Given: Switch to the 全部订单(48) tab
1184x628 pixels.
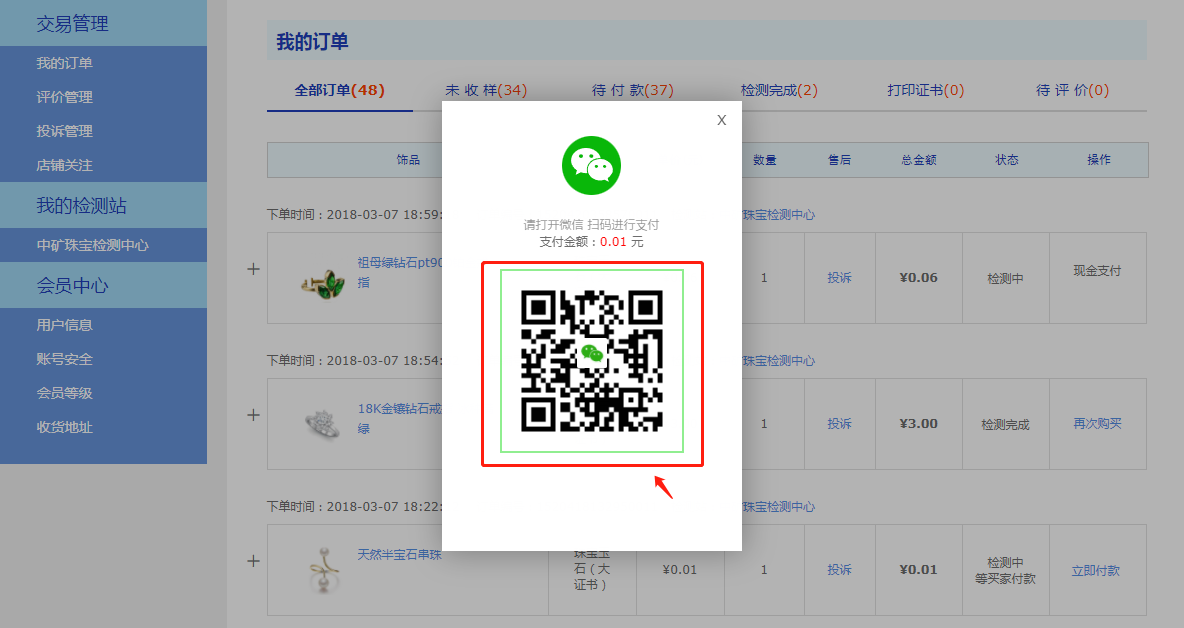Looking at the screenshot, I should 340,91.
